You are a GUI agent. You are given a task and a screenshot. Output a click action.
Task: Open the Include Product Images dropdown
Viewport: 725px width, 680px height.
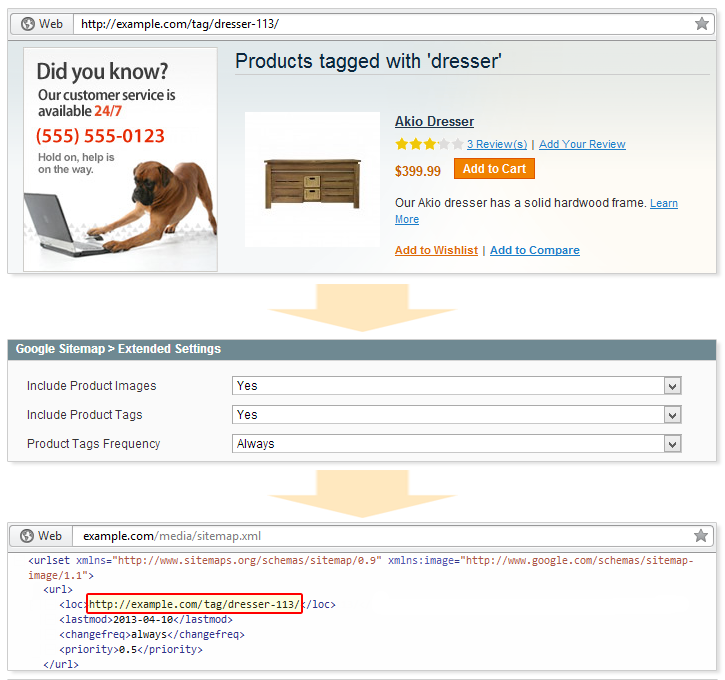click(x=456, y=386)
